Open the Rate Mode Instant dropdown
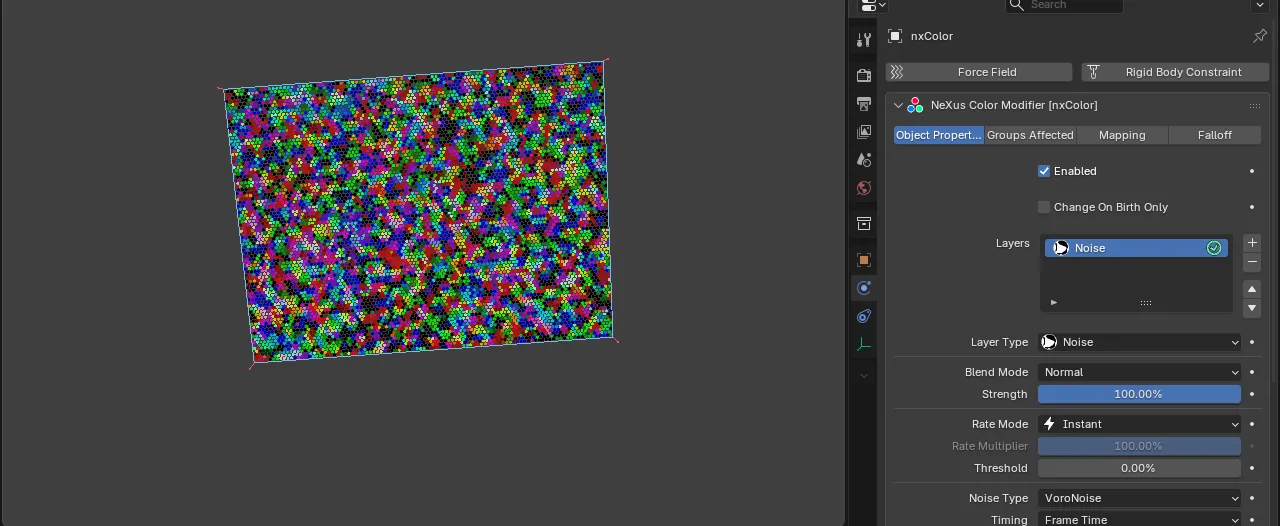 (1139, 424)
